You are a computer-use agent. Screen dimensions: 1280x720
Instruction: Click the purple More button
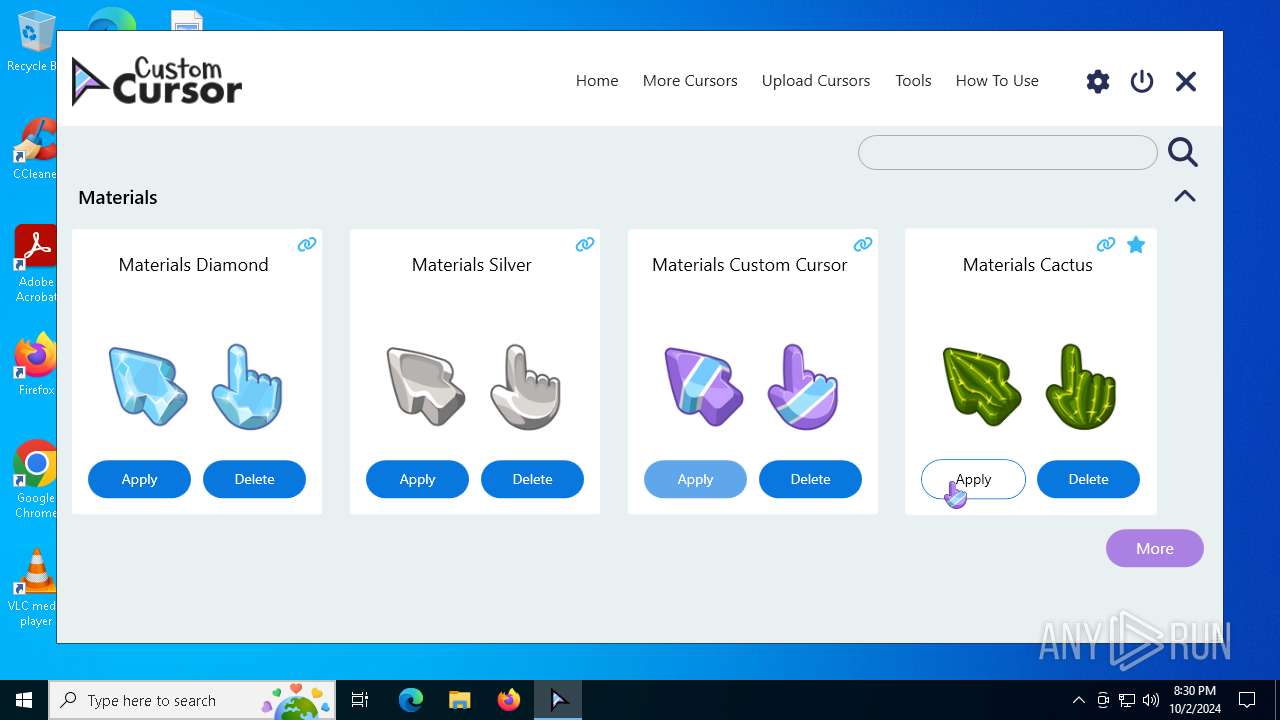pyautogui.click(x=1155, y=548)
